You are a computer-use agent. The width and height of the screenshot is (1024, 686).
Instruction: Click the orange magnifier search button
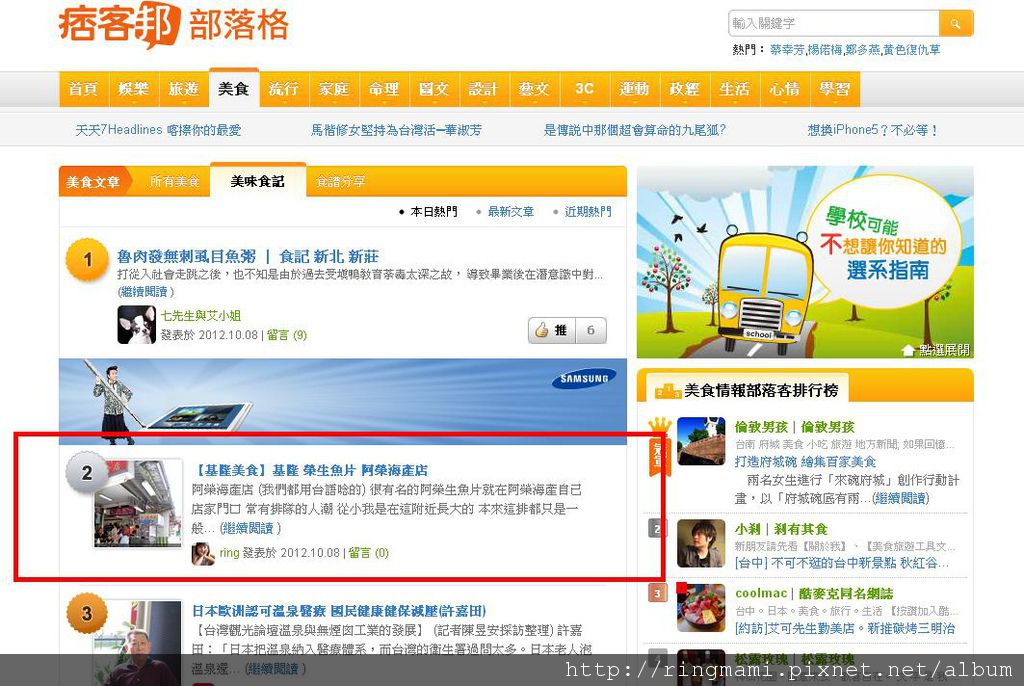coord(956,24)
